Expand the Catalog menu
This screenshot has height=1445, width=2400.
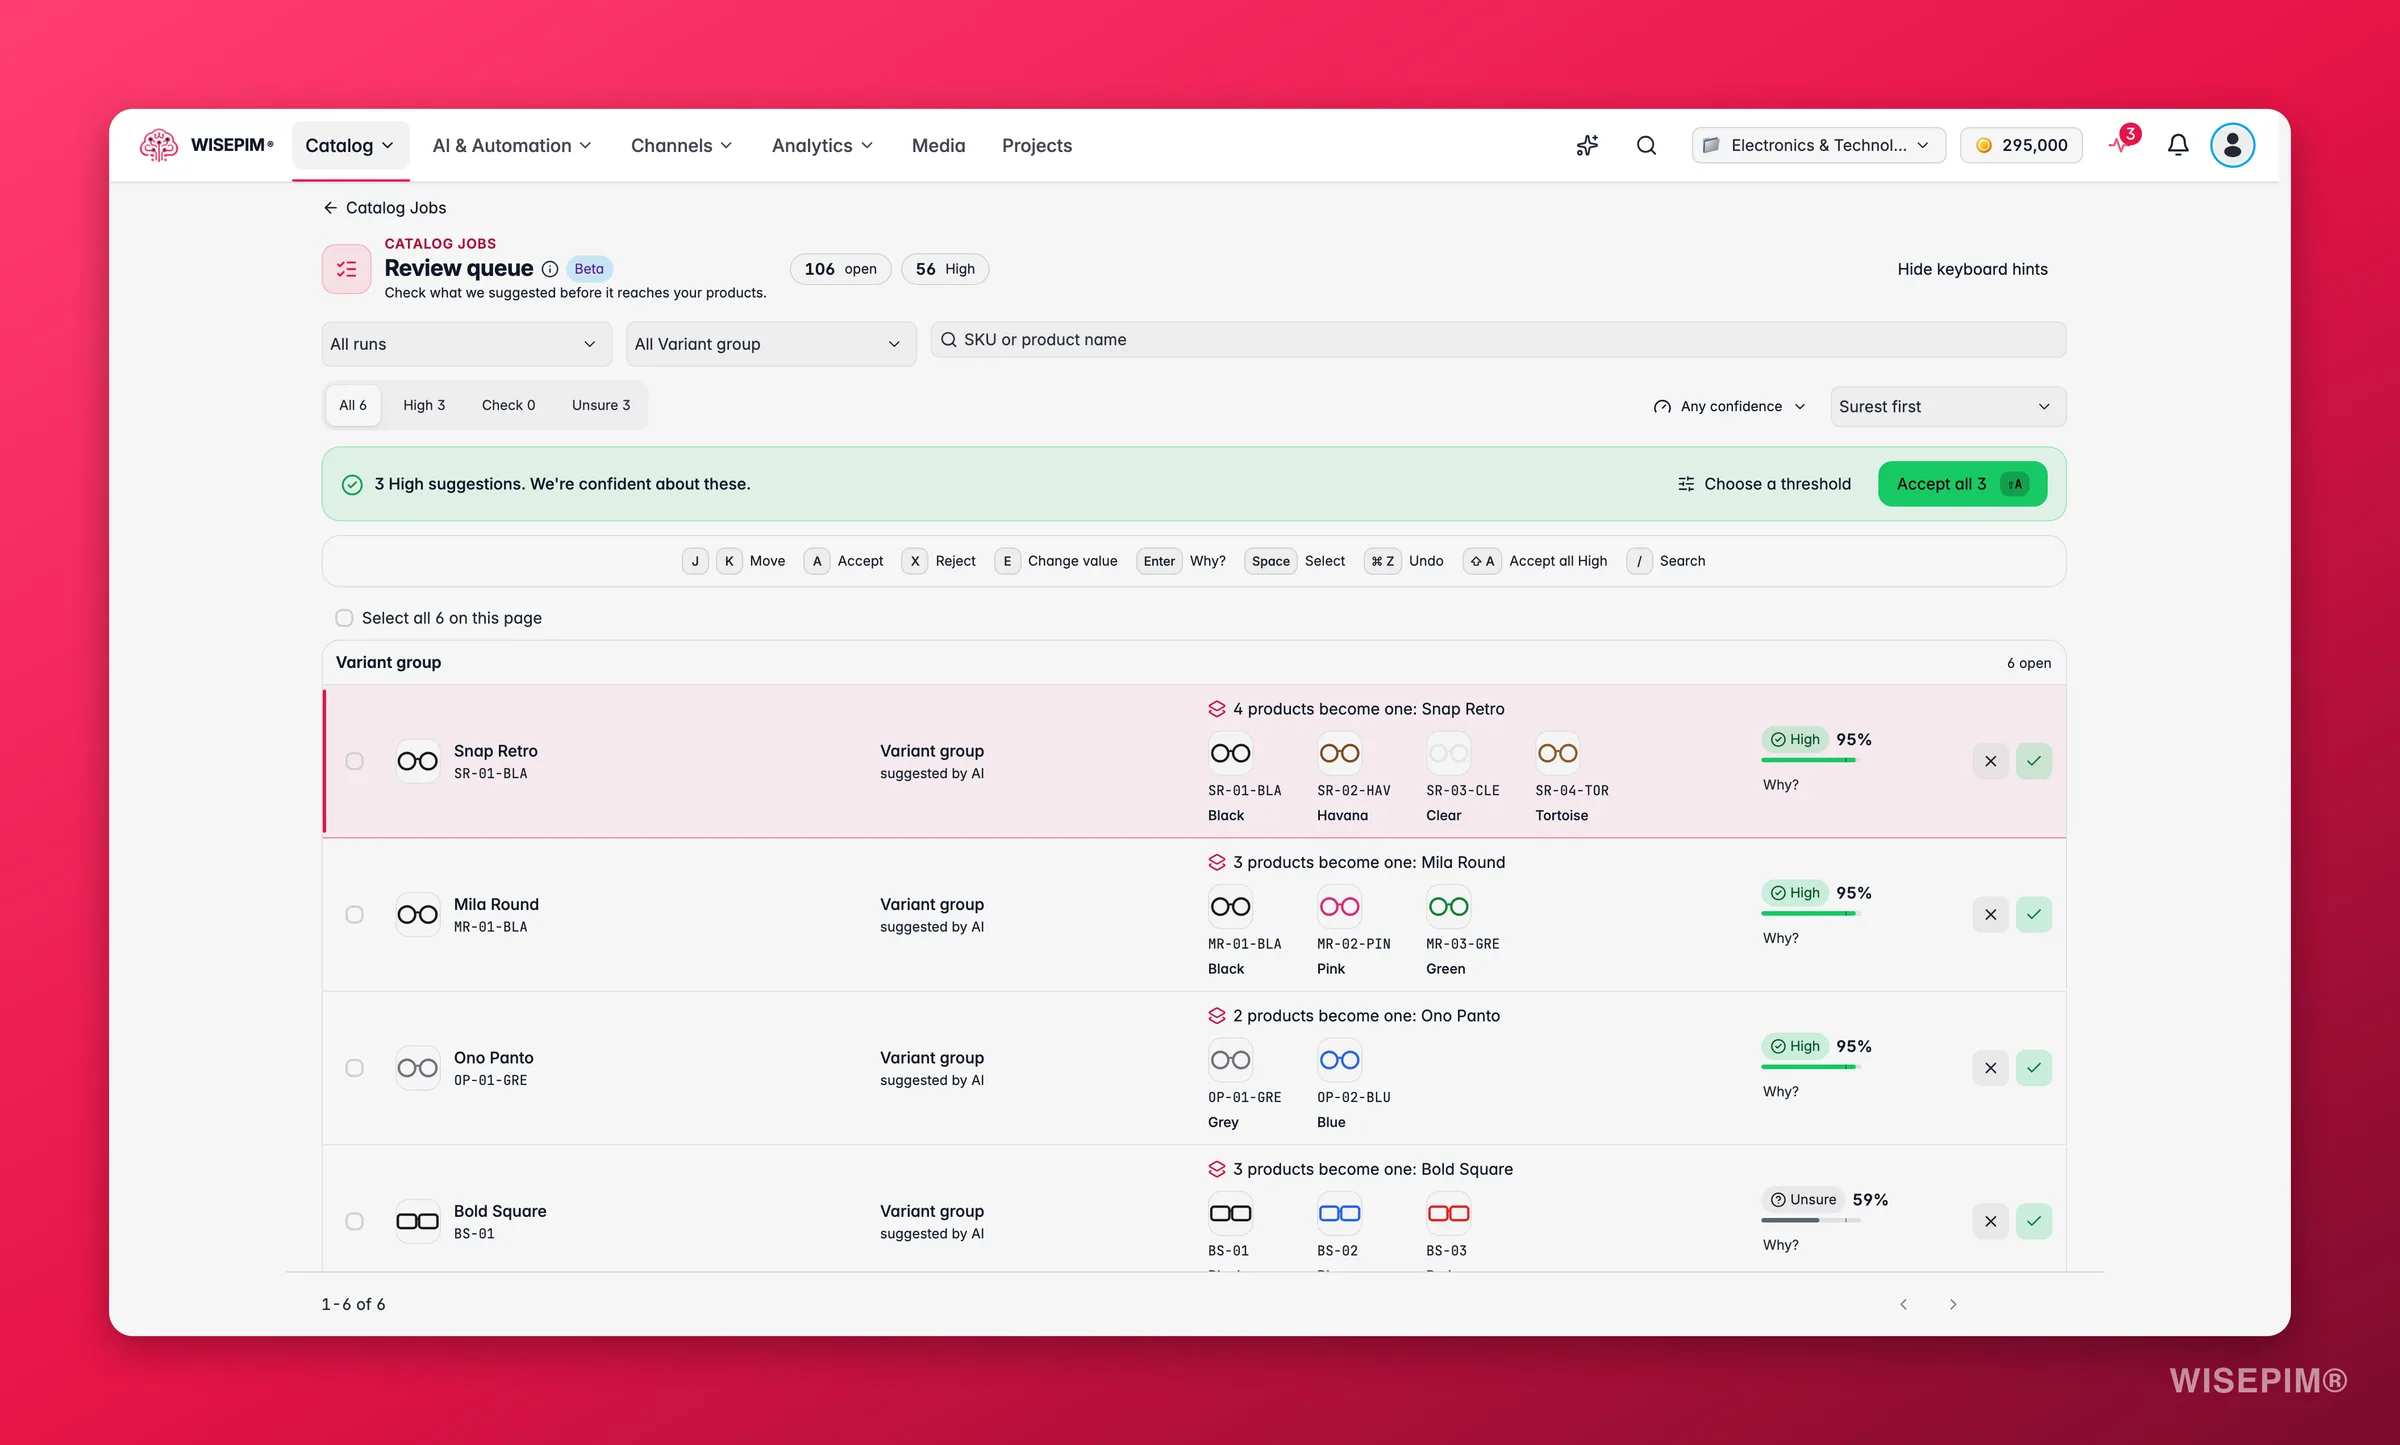pyautogui.click(x=350, y=145)
